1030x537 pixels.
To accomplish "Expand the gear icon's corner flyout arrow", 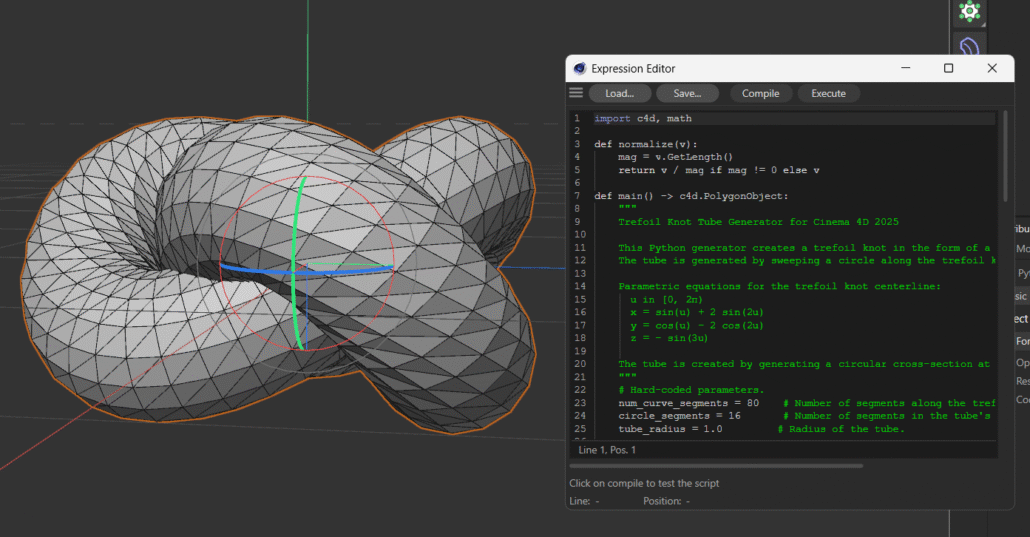I will [982, 24].
